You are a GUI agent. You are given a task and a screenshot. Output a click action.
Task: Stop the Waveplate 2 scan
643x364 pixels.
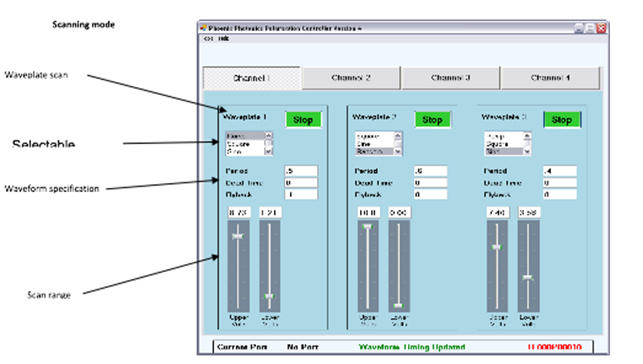coord(432,120)
